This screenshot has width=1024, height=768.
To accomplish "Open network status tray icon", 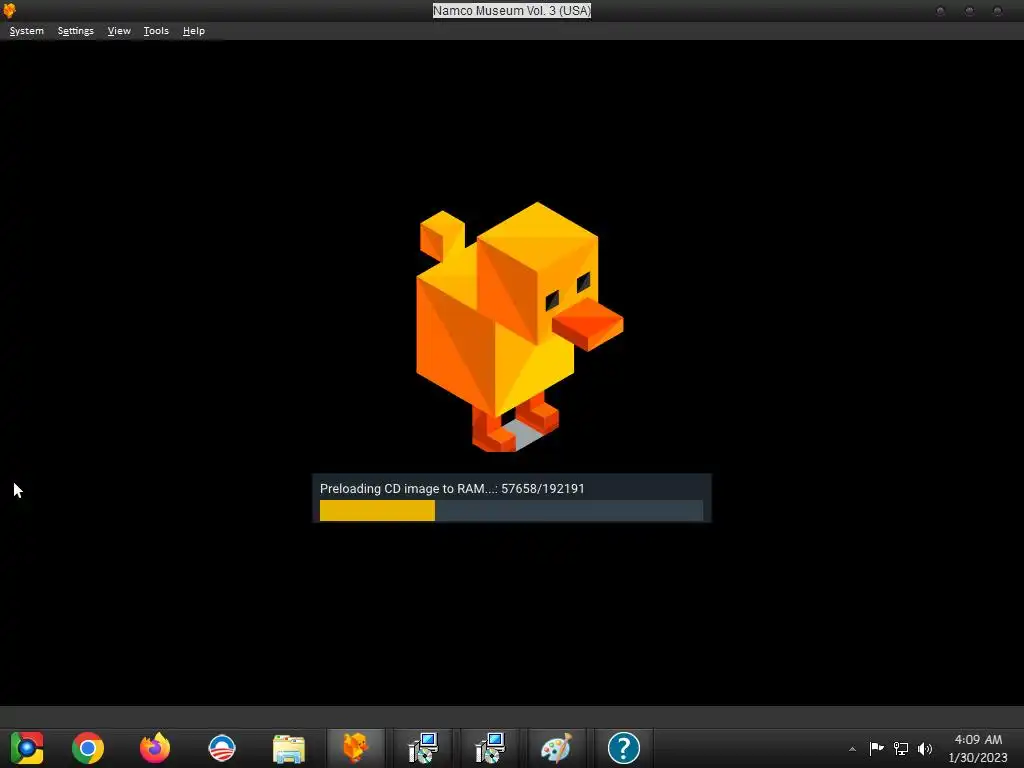I will tap(901, 748).
